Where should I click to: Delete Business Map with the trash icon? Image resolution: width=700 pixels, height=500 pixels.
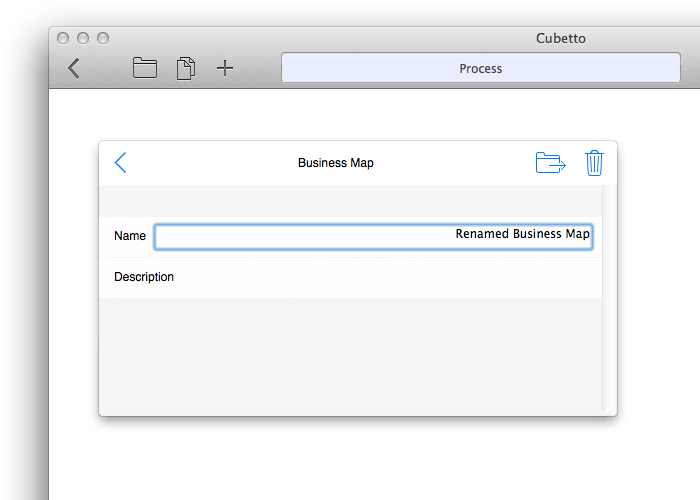click(x=594, y=163)
